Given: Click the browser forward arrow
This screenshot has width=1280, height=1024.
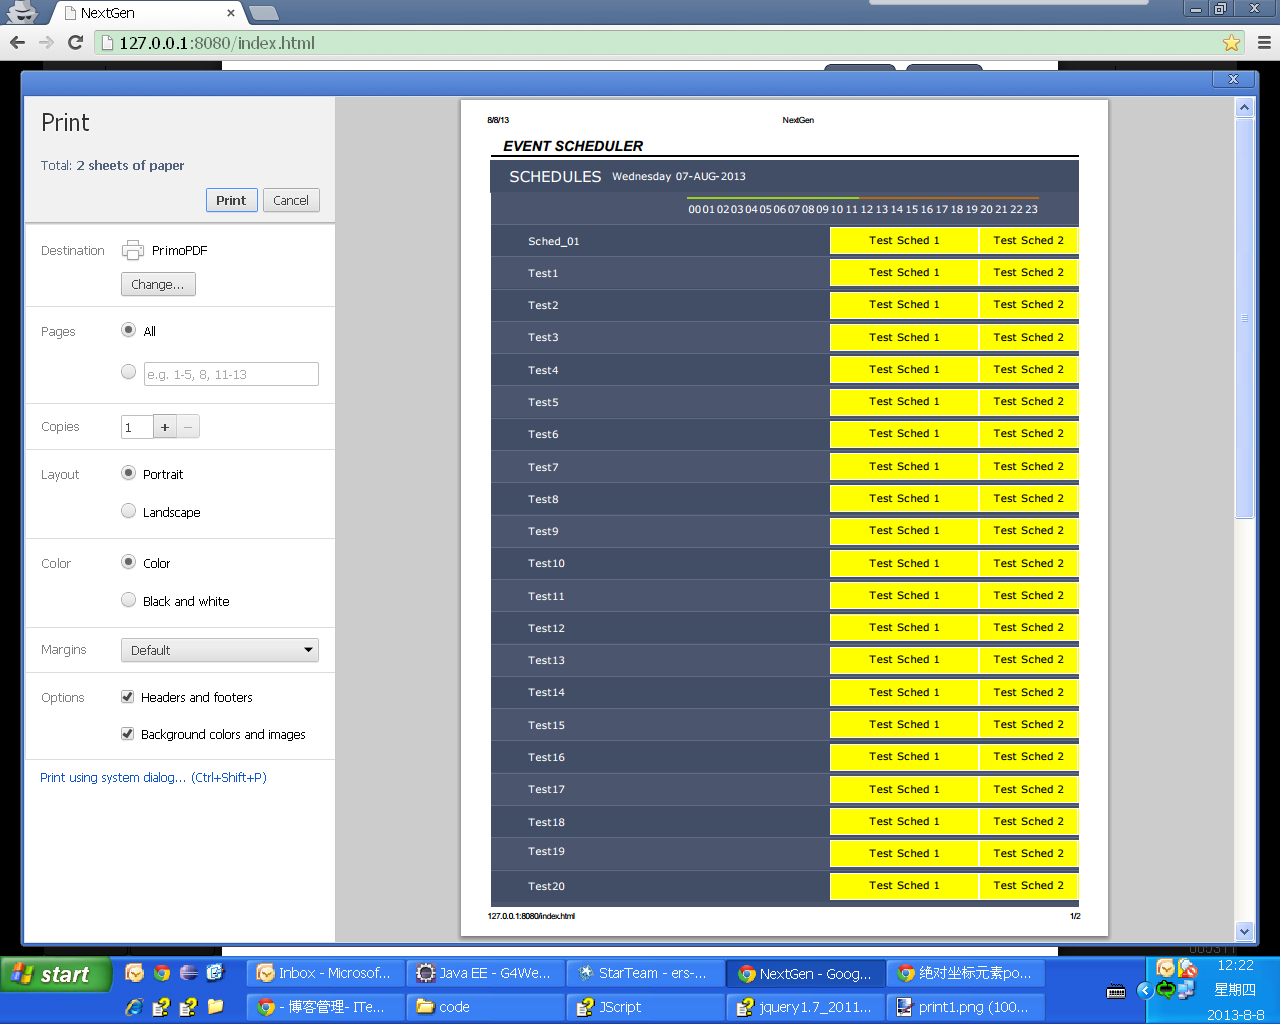Looking at the screenshot, I should click(x=46, y=42).
